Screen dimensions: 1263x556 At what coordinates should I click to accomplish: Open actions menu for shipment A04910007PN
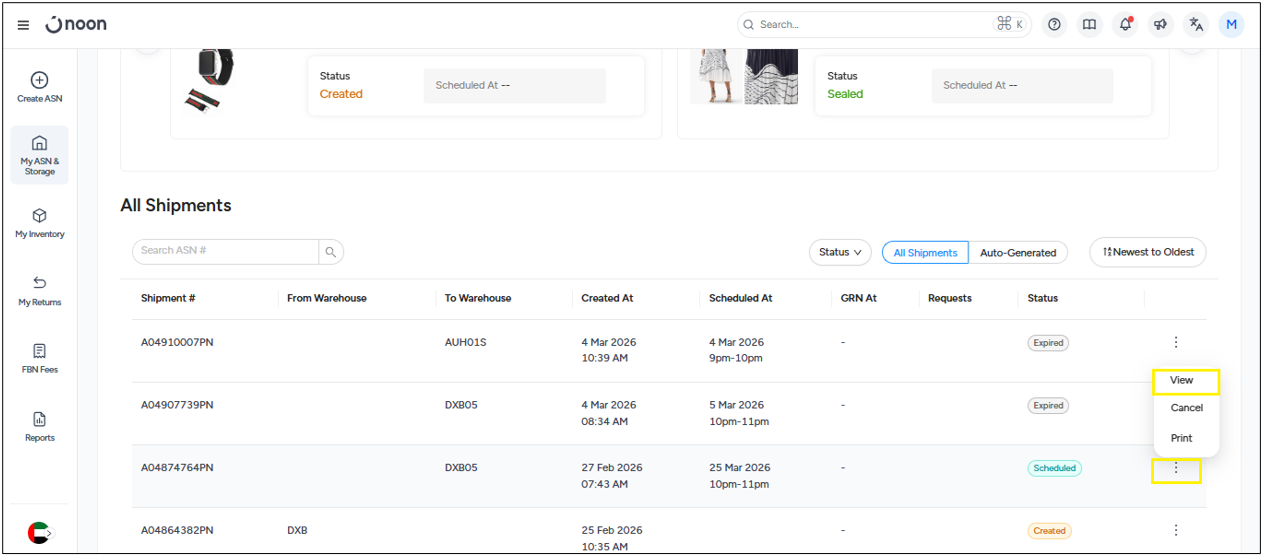coord(1176,342)
